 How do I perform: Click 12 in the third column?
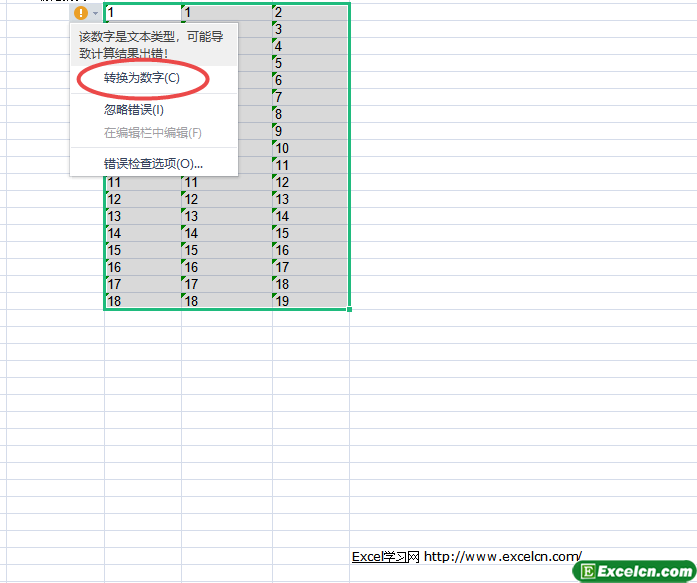coord(310,182)
